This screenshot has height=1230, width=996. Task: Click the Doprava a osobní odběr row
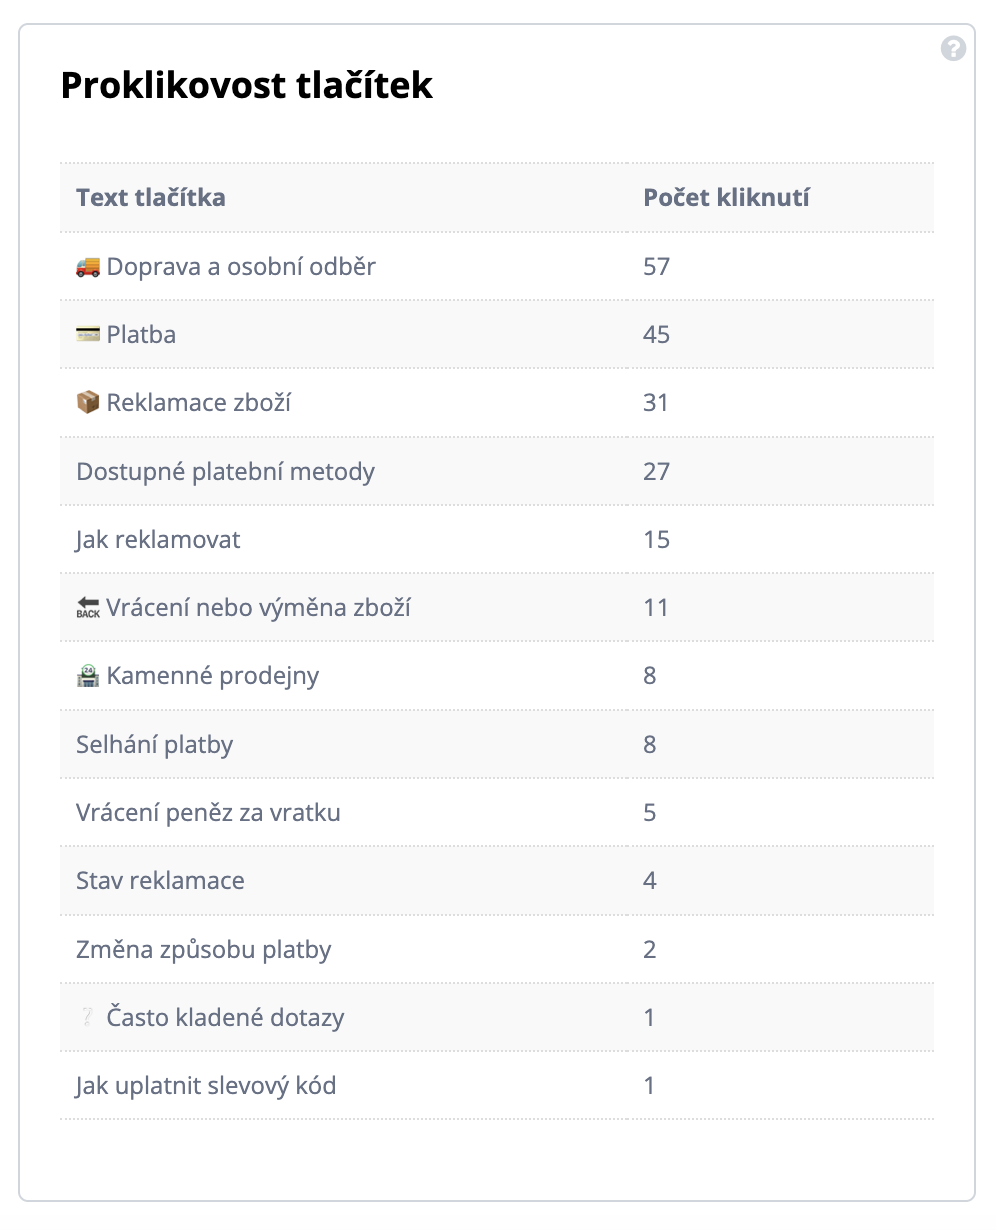tap(241, 266)
